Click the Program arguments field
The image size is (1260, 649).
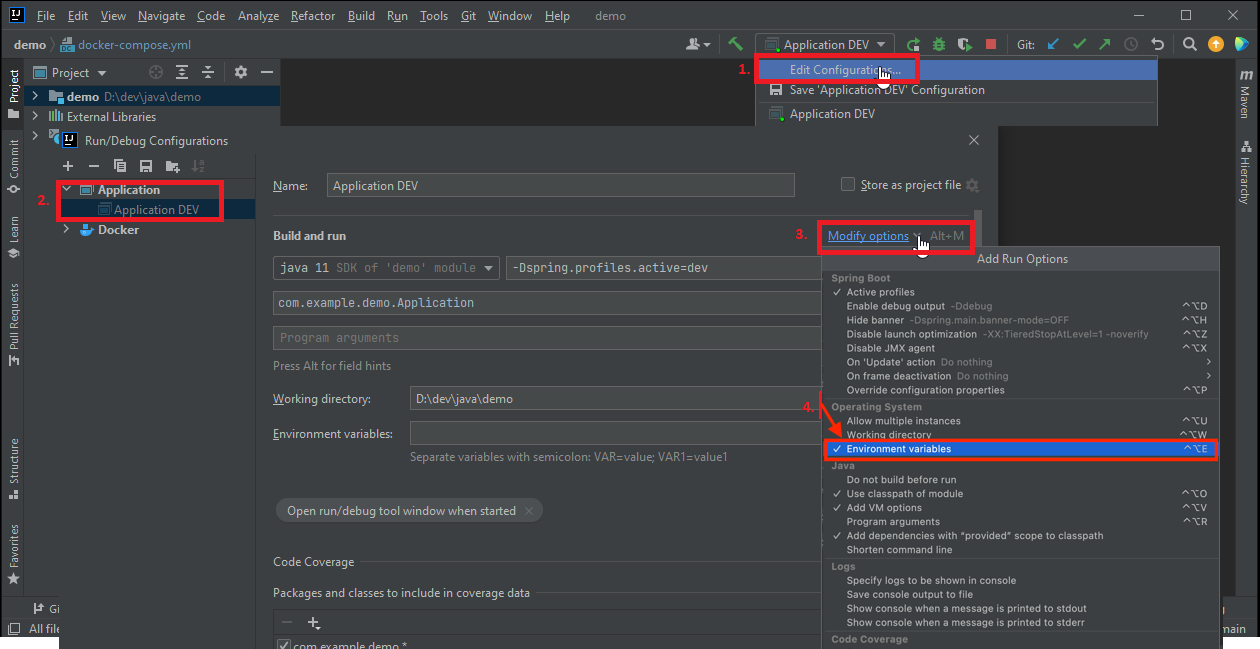tap(548, 338)
